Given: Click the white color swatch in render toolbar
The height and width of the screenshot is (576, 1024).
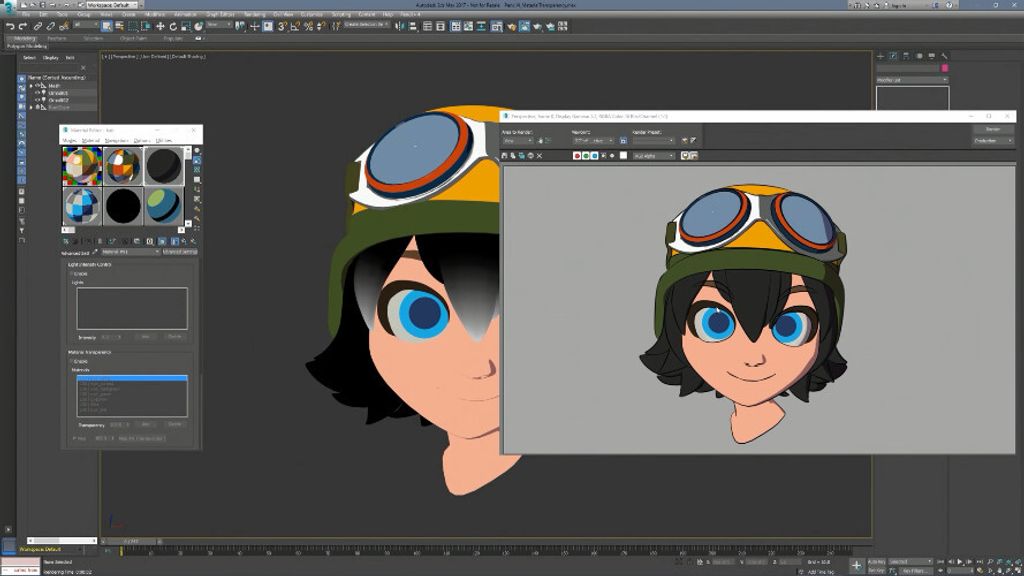Looking at the screenshot, I should 623,156.
